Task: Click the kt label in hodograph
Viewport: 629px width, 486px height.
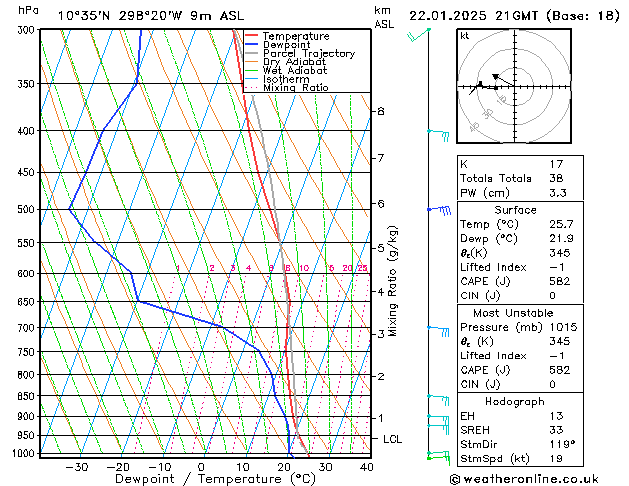Action: (x=465, y=36)
